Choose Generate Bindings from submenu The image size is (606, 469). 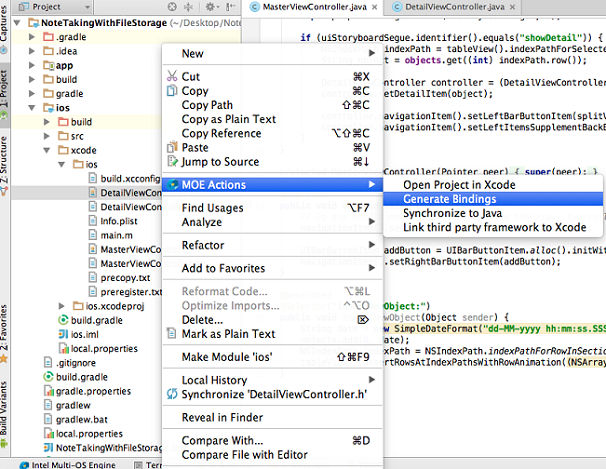click(449, 199)
